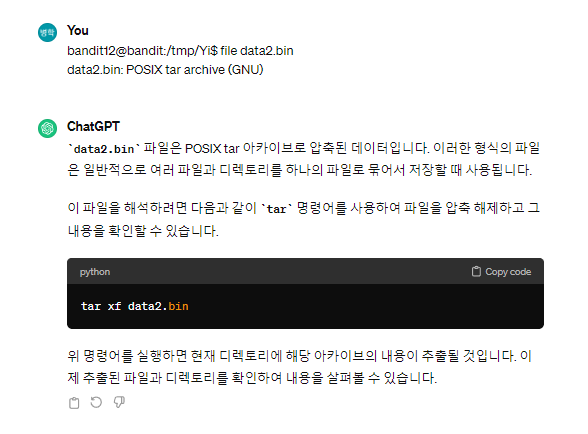Click the inline `data2.bin` code text
588x434 pixels.
coord(104,149)
